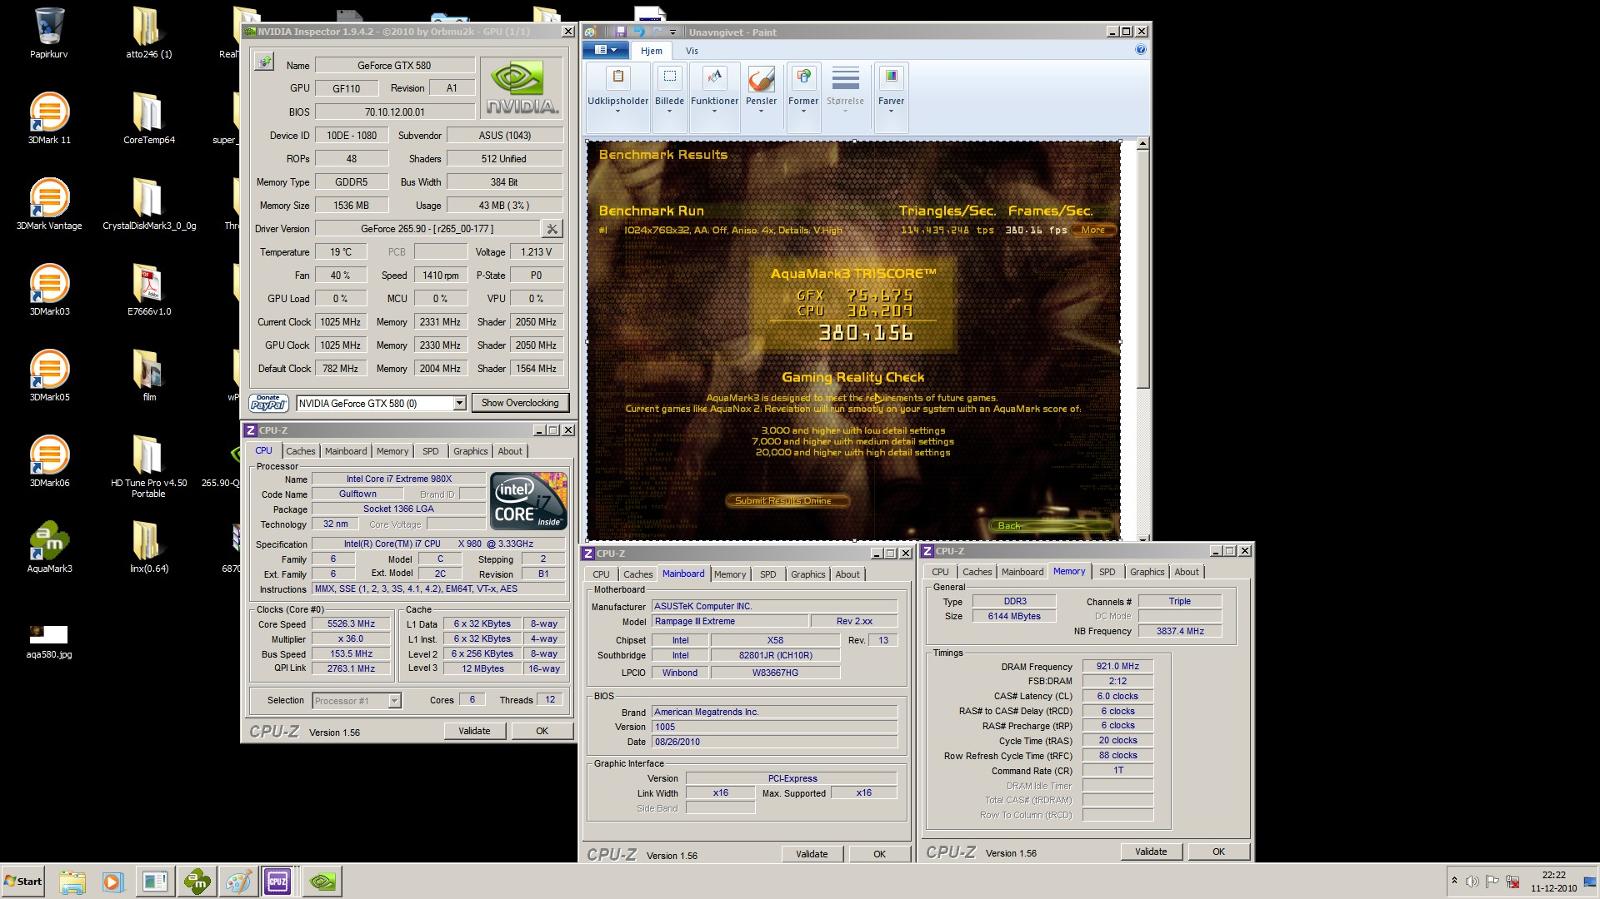
Task: Switch to the Vis ribbon tab in Paint
Action: click(692, 50)
